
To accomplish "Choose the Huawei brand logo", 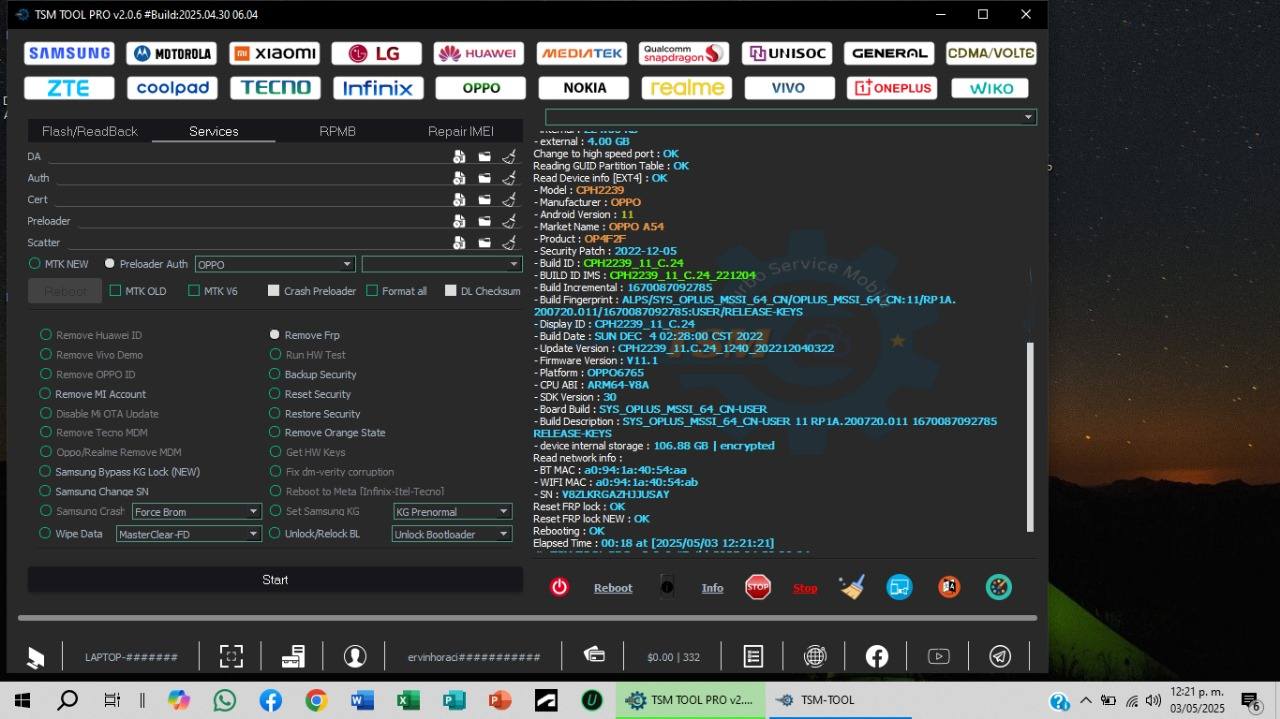I will coord(479,53).
